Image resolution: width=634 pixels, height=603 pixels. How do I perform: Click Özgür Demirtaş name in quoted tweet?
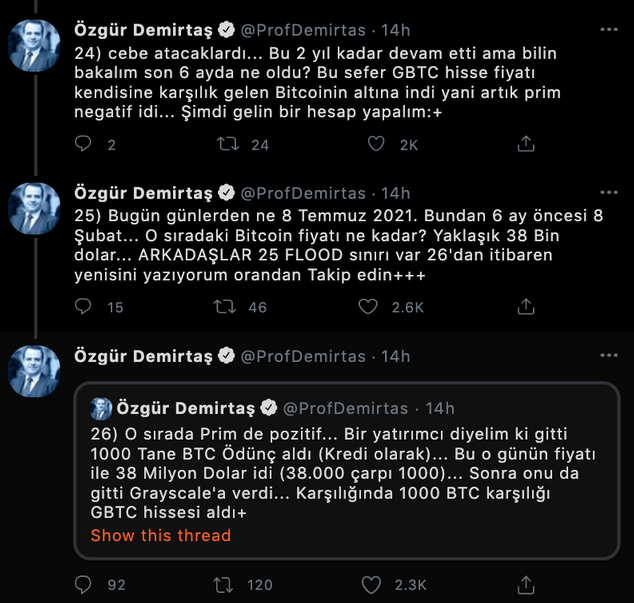pos(185,408)
